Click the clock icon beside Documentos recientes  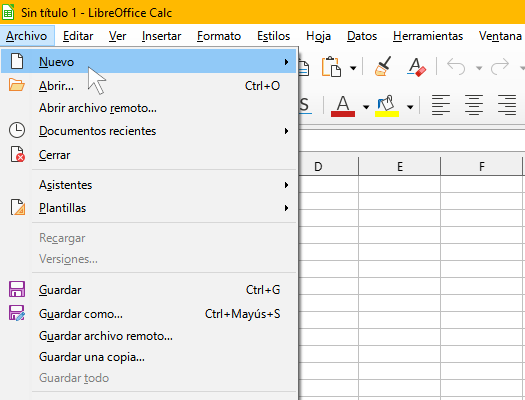tap(17, 130)
